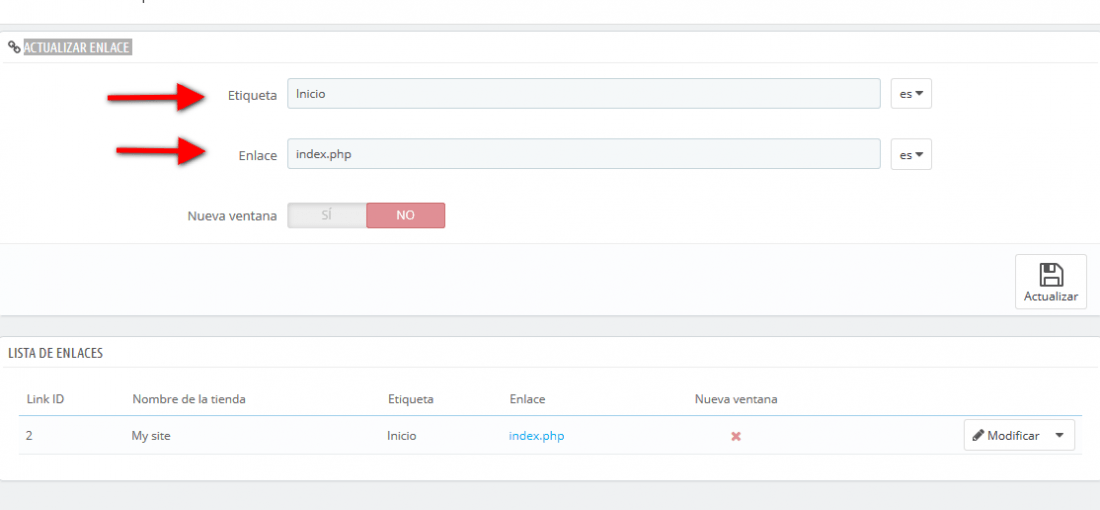Open the language dropdown next to Enlace field
The image size is (1100, 510).
pyautogui.click(x=911, y=154)
